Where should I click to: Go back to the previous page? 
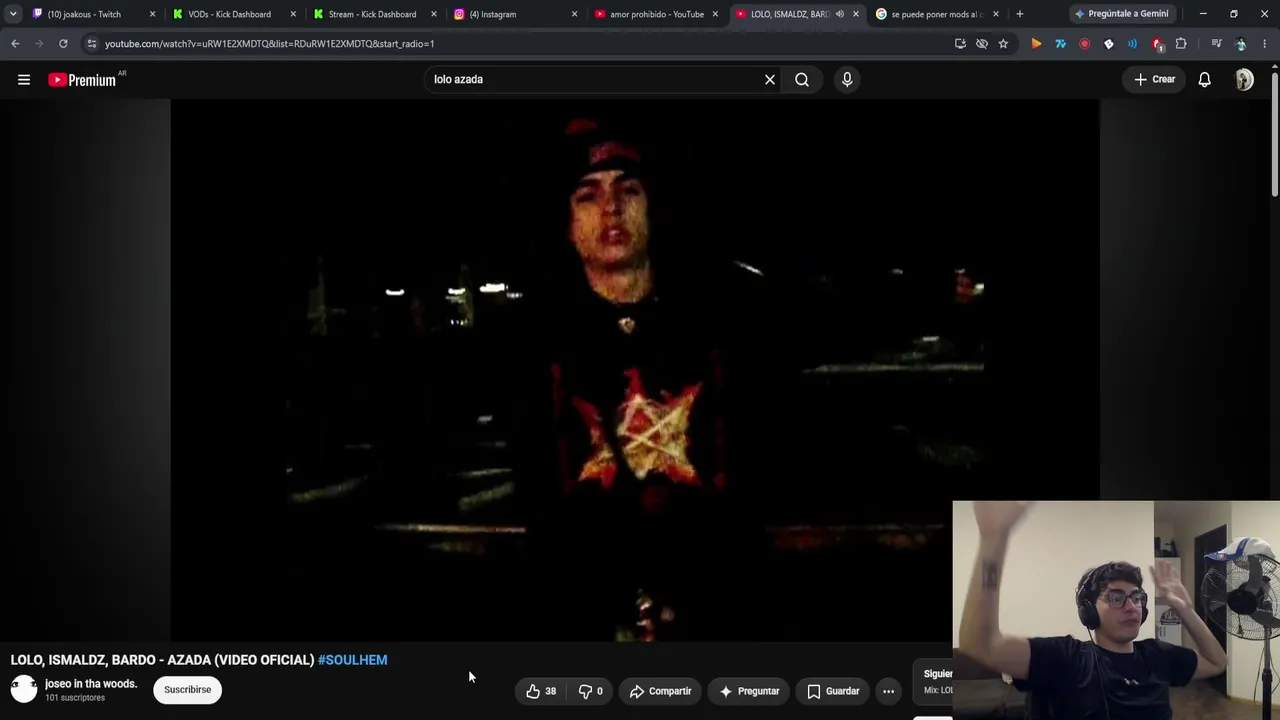coord(15,44)
